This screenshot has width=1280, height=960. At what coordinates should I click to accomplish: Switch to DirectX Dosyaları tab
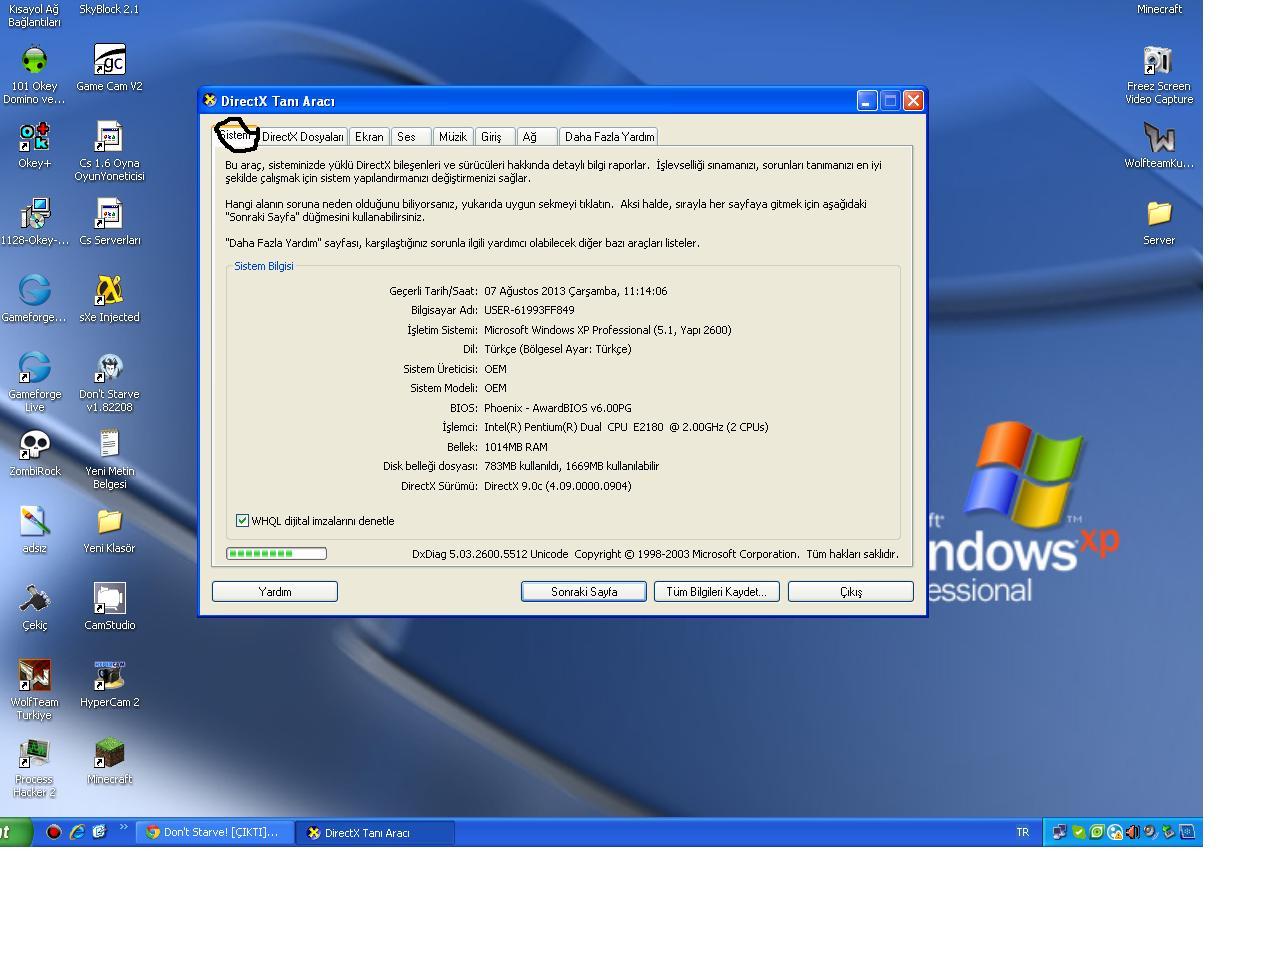[303, 137]
